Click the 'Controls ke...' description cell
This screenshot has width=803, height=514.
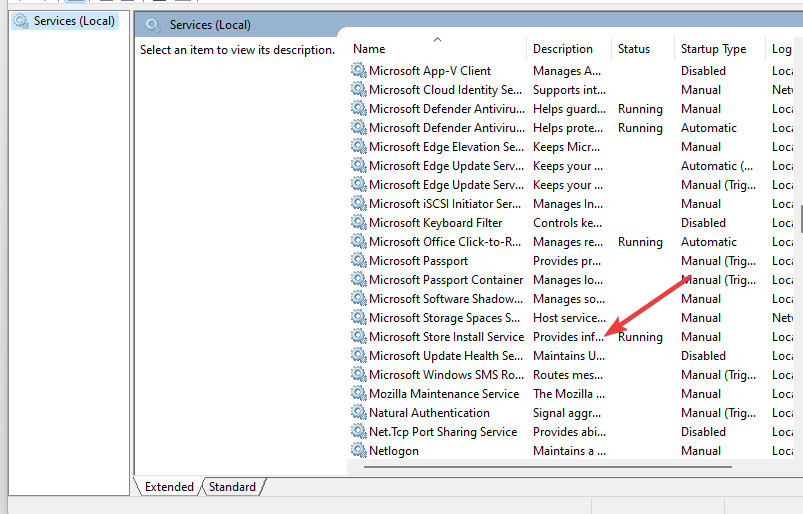tap(567, 223)
